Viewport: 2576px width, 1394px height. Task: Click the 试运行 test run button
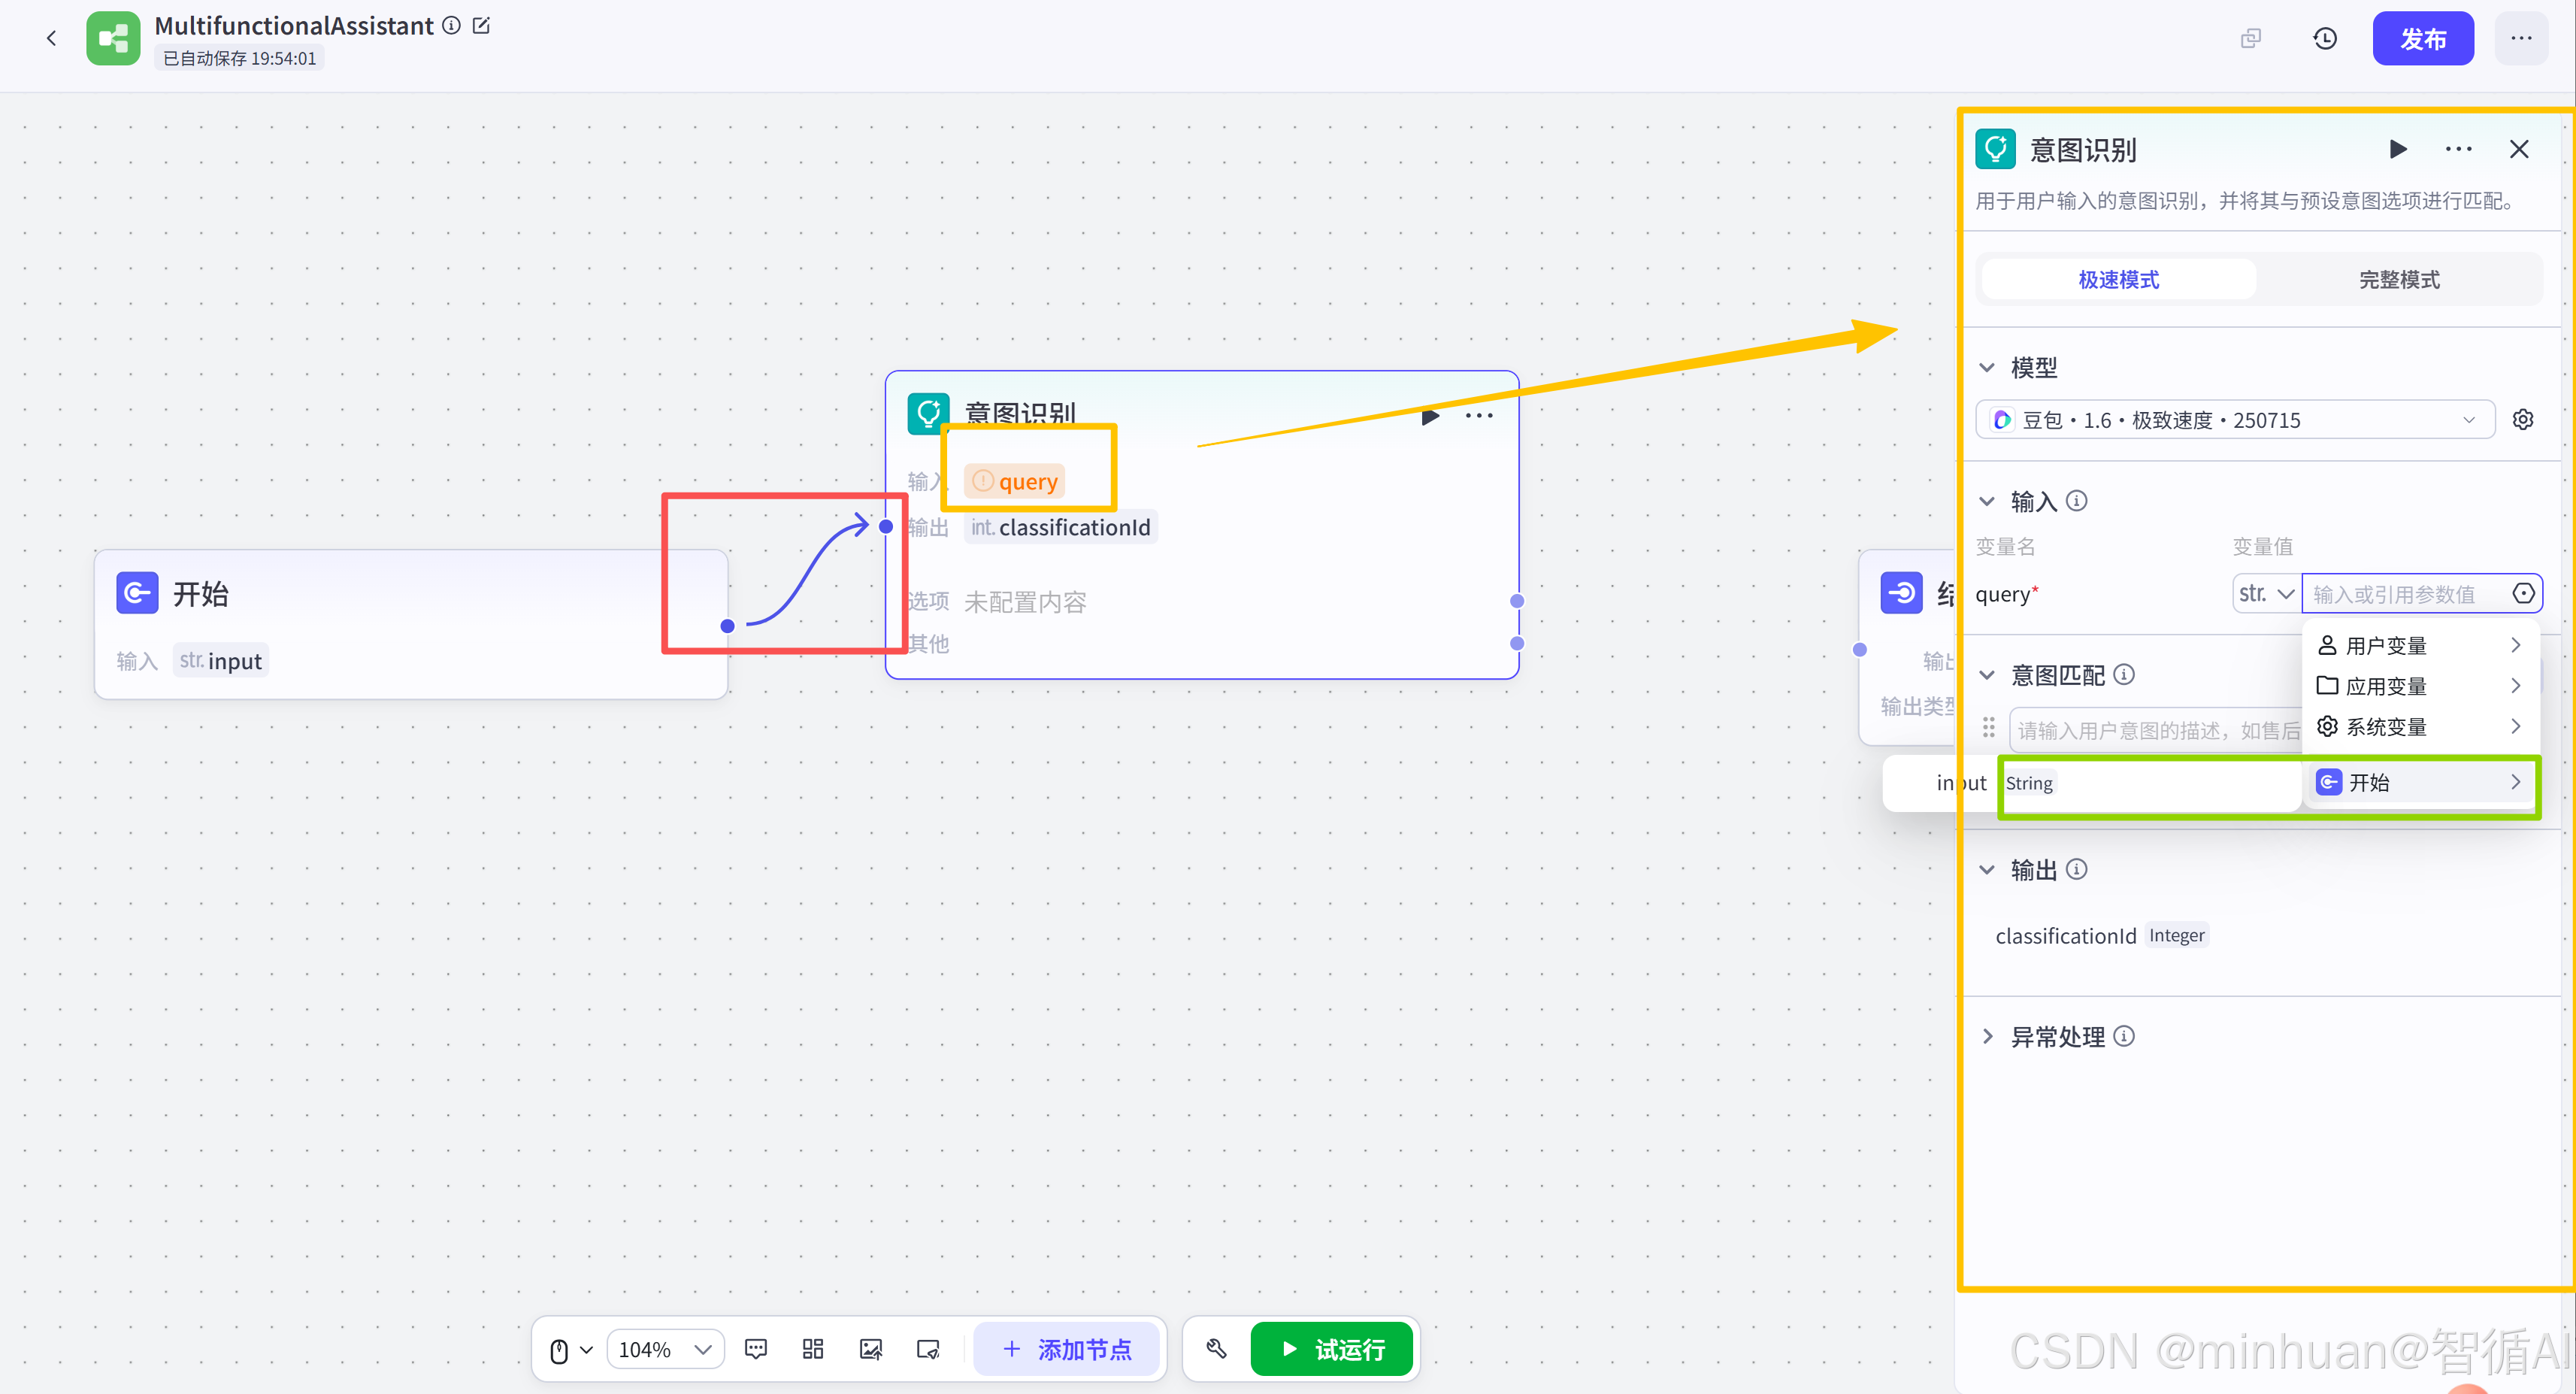tap(1332, 1349)
